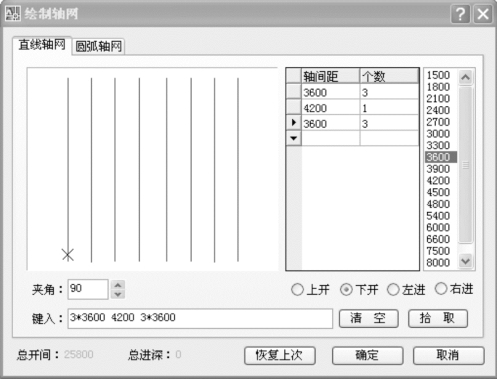497x379 pixels.
Task: Pick 2400 in the spacing list
Action: tap(438, 110)
